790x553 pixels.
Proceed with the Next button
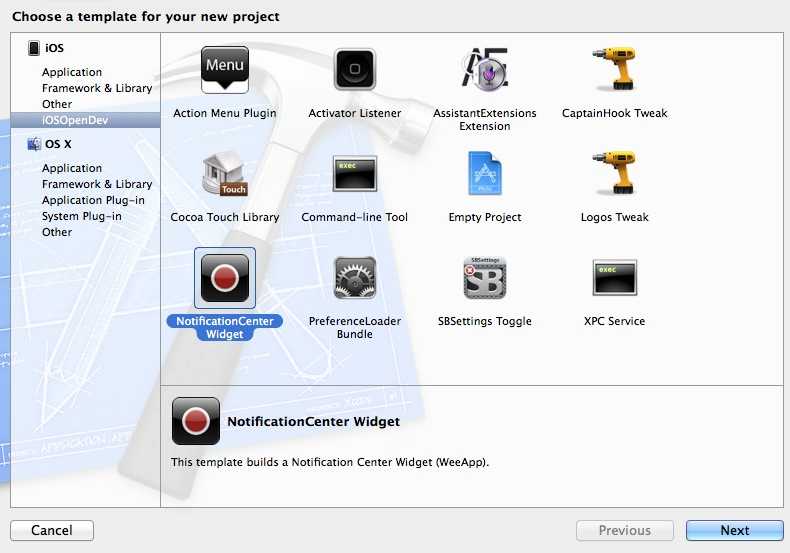(735, 530)
